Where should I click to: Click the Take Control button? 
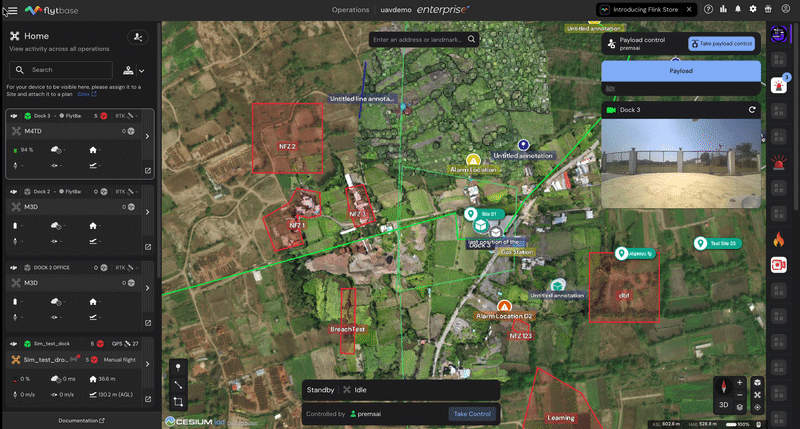(472, 414)
